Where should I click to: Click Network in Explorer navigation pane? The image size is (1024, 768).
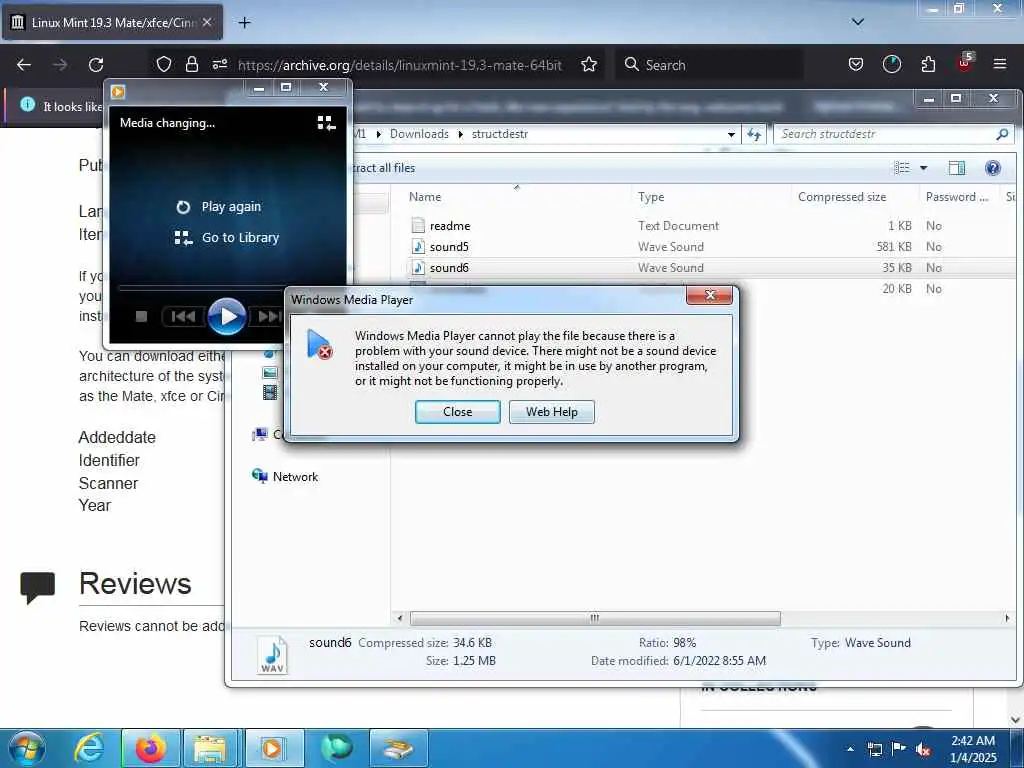point(285,476)
